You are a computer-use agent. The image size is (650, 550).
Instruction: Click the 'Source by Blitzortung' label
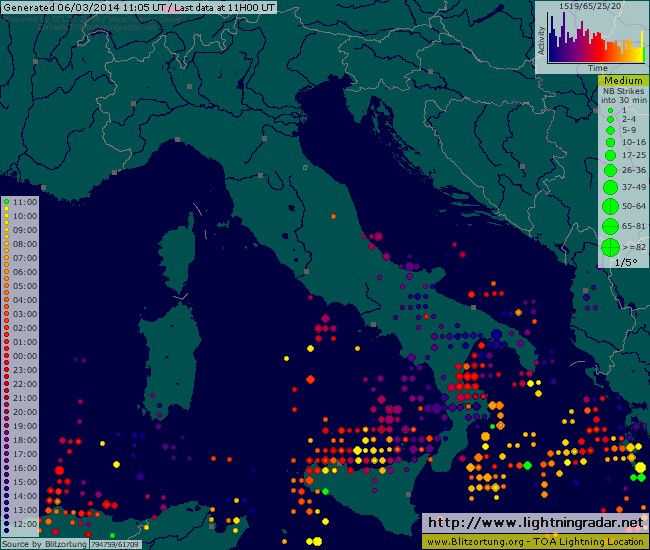click(44, 544)
